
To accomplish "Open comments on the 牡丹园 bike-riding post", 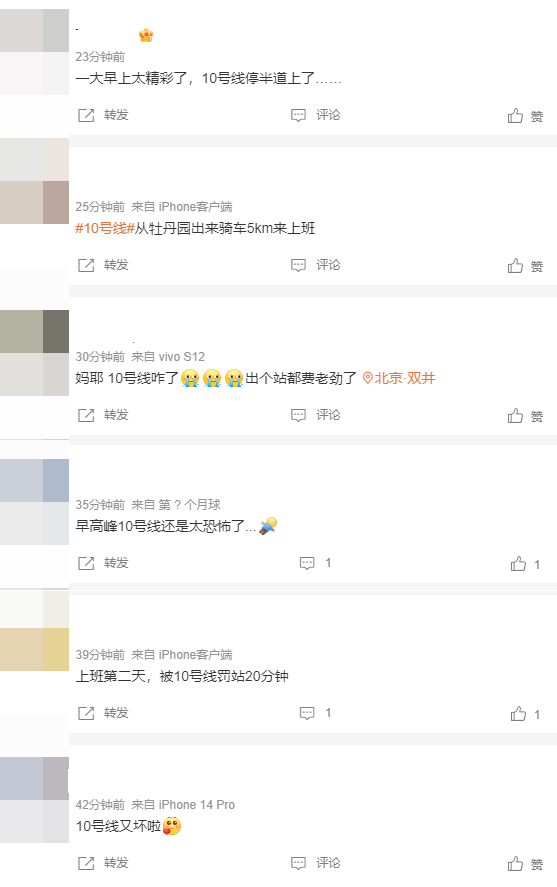I will click(x=315, y=265).
